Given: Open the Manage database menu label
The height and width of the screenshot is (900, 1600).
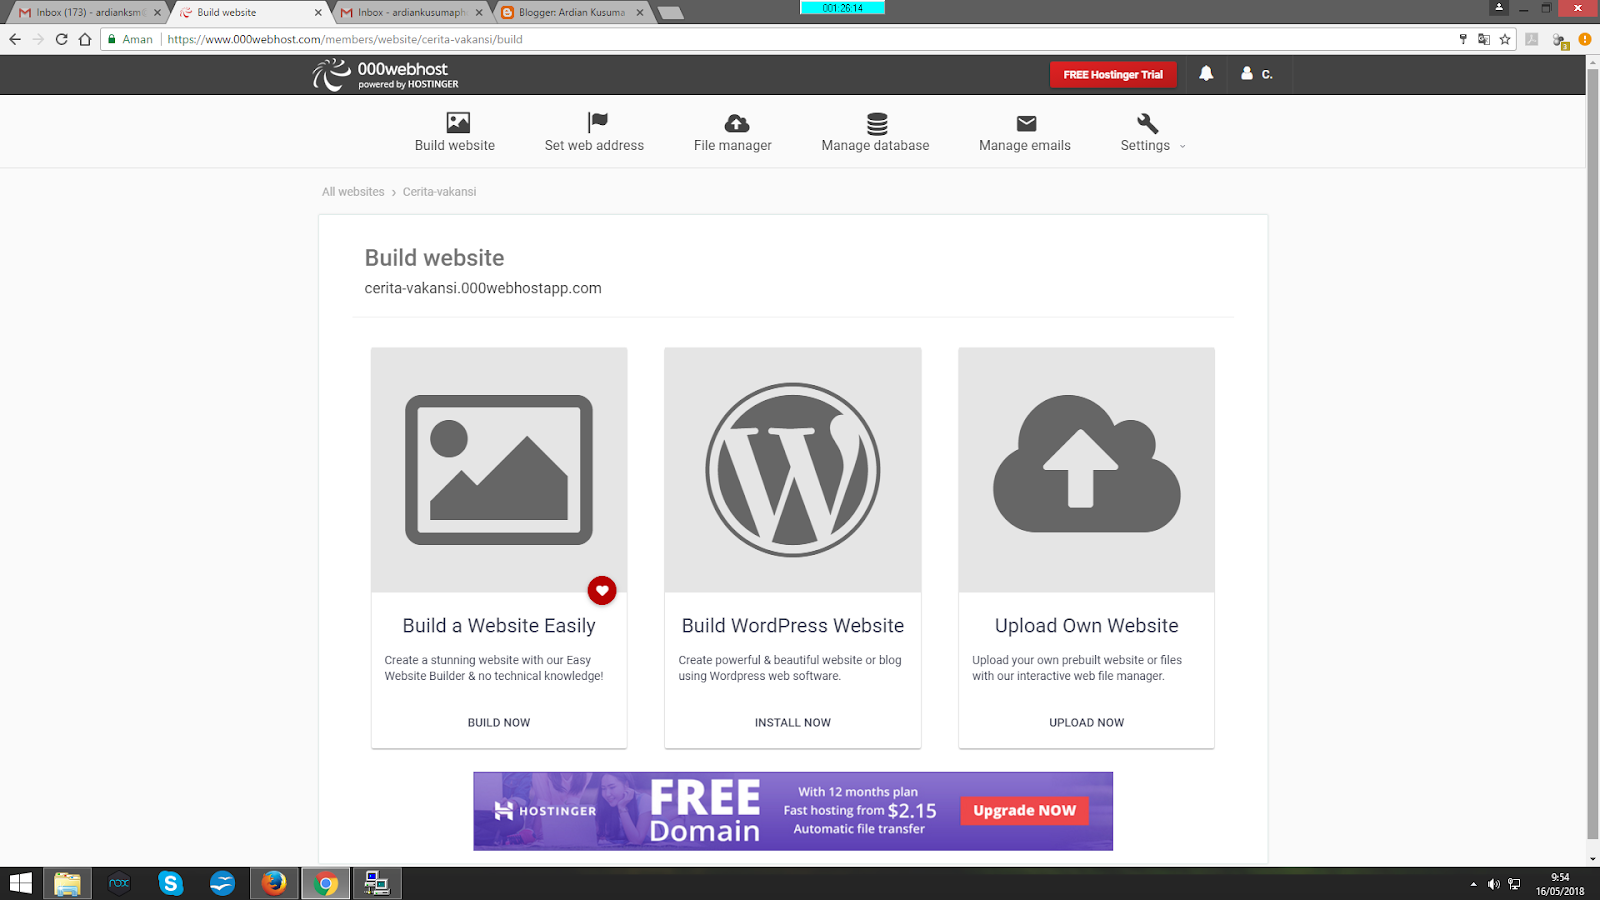Looking at the screenshot, I should pos(875,146).
